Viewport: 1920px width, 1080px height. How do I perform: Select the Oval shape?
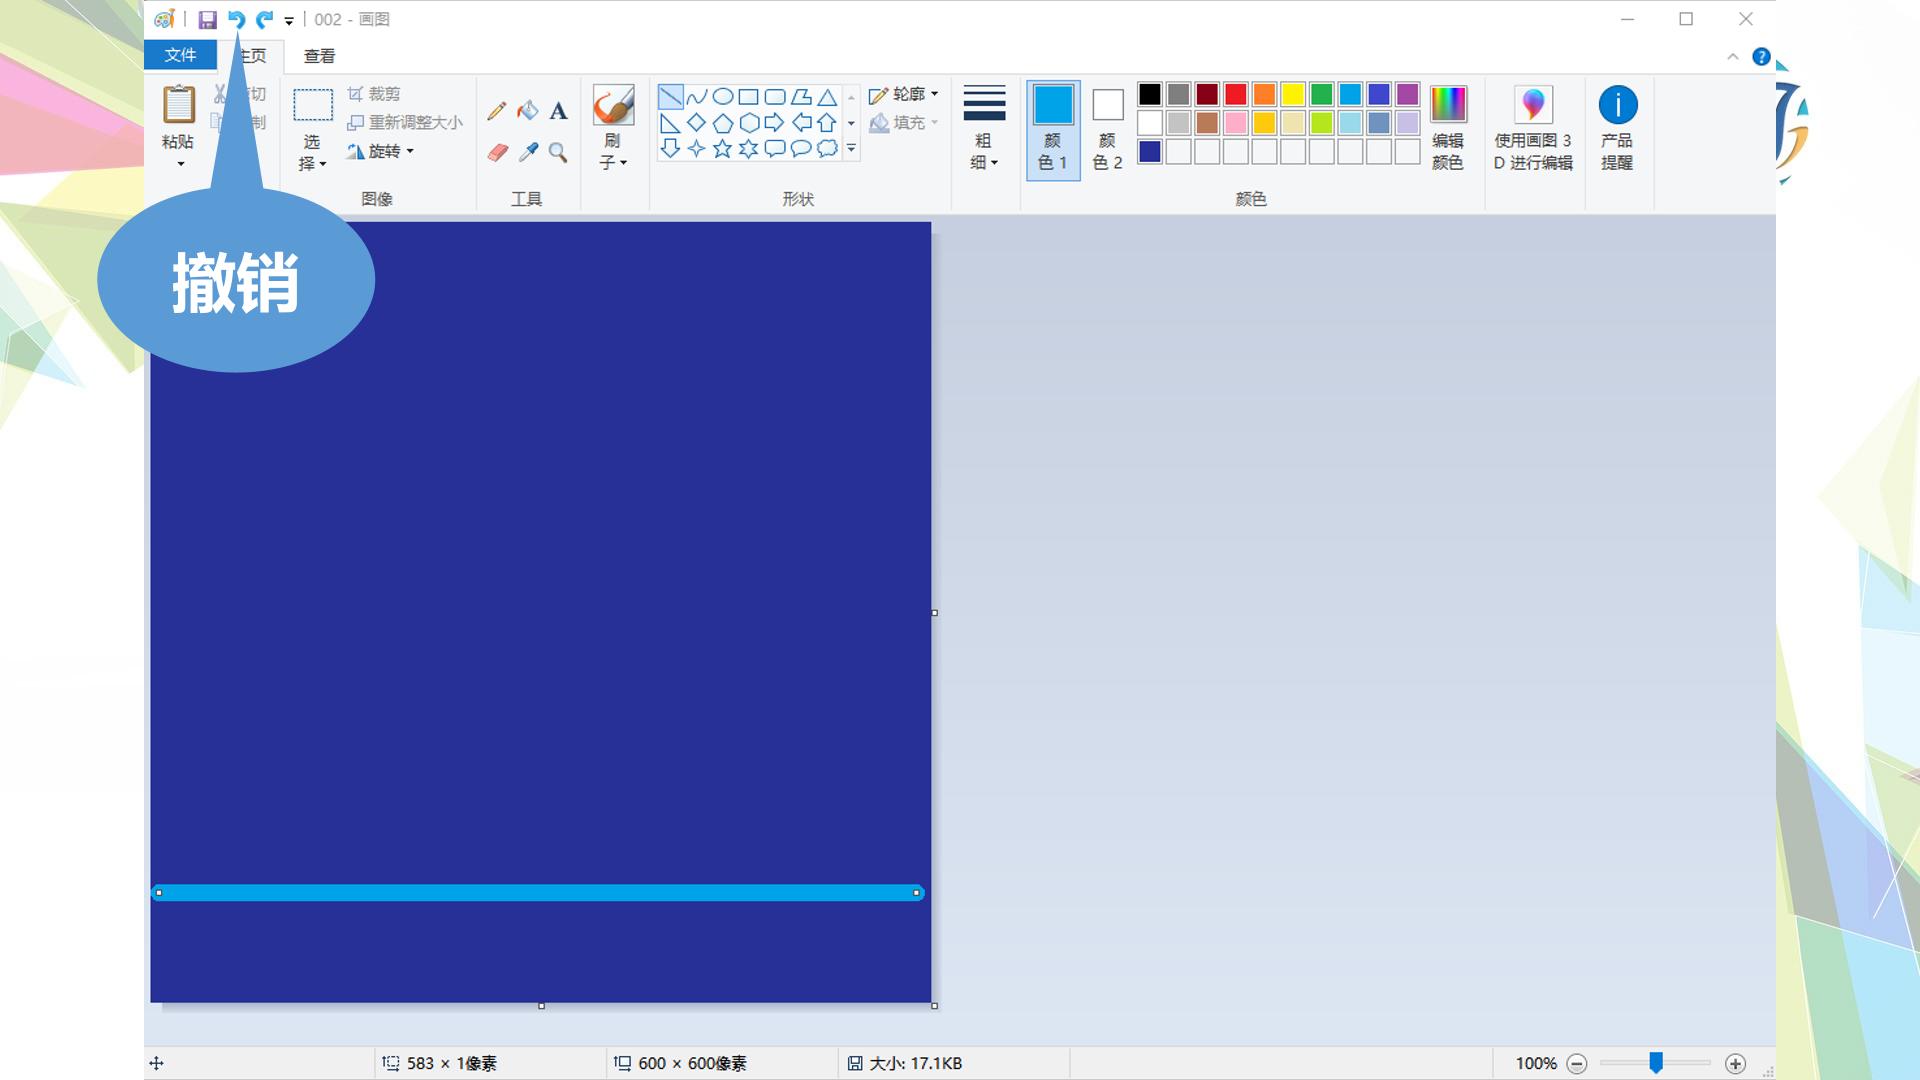pos(722,97)
